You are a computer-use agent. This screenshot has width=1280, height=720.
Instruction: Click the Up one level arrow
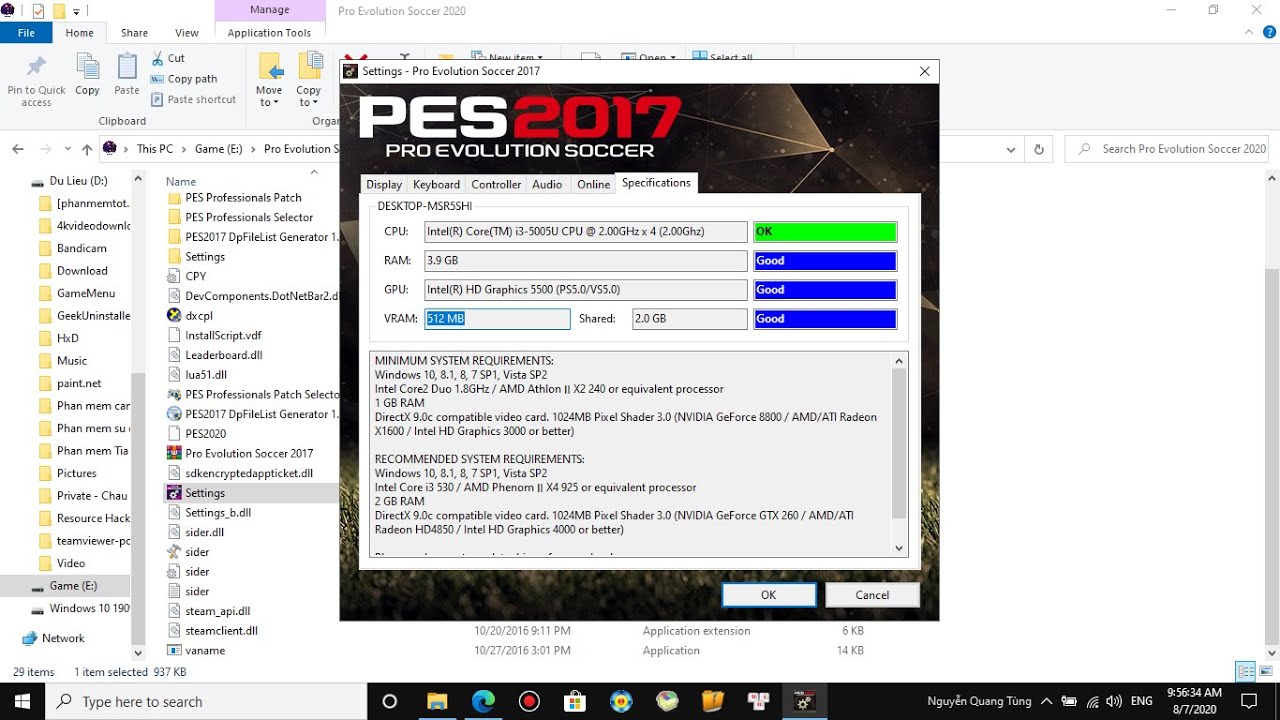tap(87, 149)
